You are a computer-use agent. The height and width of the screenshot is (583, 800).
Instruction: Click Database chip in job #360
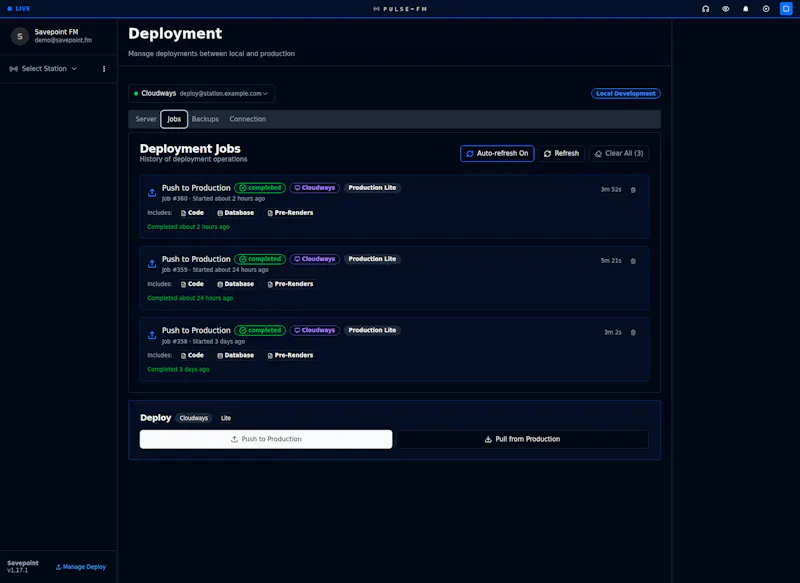click(235, 213)
